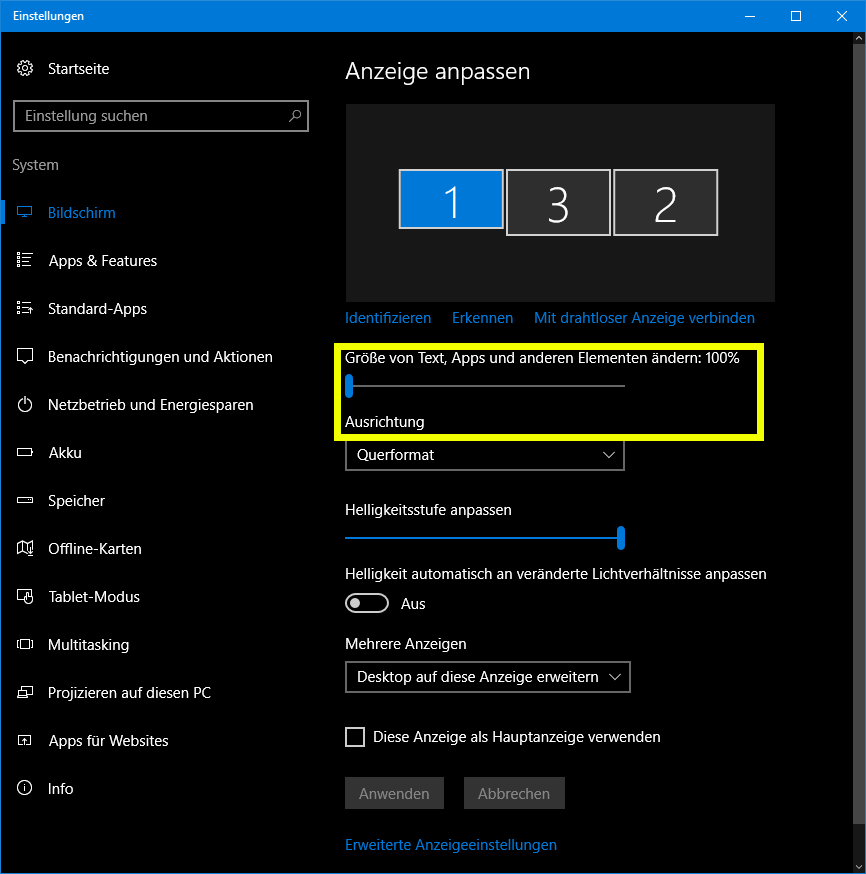The width and height of the screenshot is (866, 874).
Task: Open 'Erweiterte Anzeigeeinstellungen' link
Action: (450, 845)
